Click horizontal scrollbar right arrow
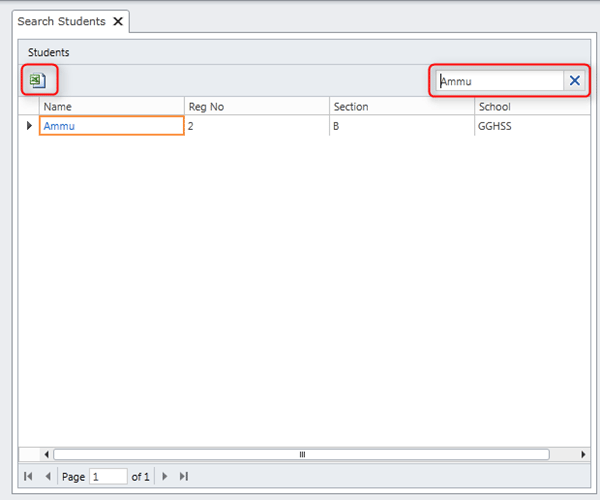Viewport: 600px width, 500px height. 583,454
